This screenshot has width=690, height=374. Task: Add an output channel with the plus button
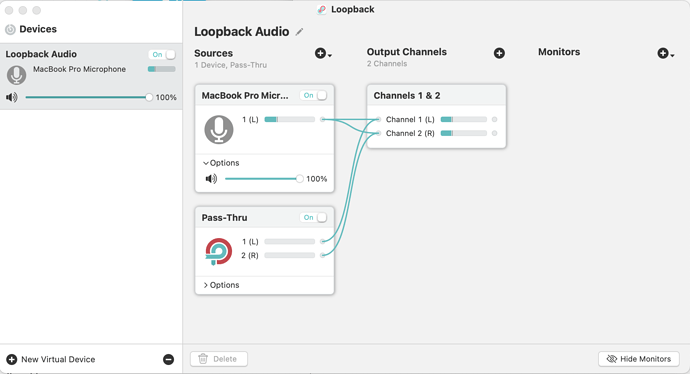pyautogui.click(x=499, y=53)
